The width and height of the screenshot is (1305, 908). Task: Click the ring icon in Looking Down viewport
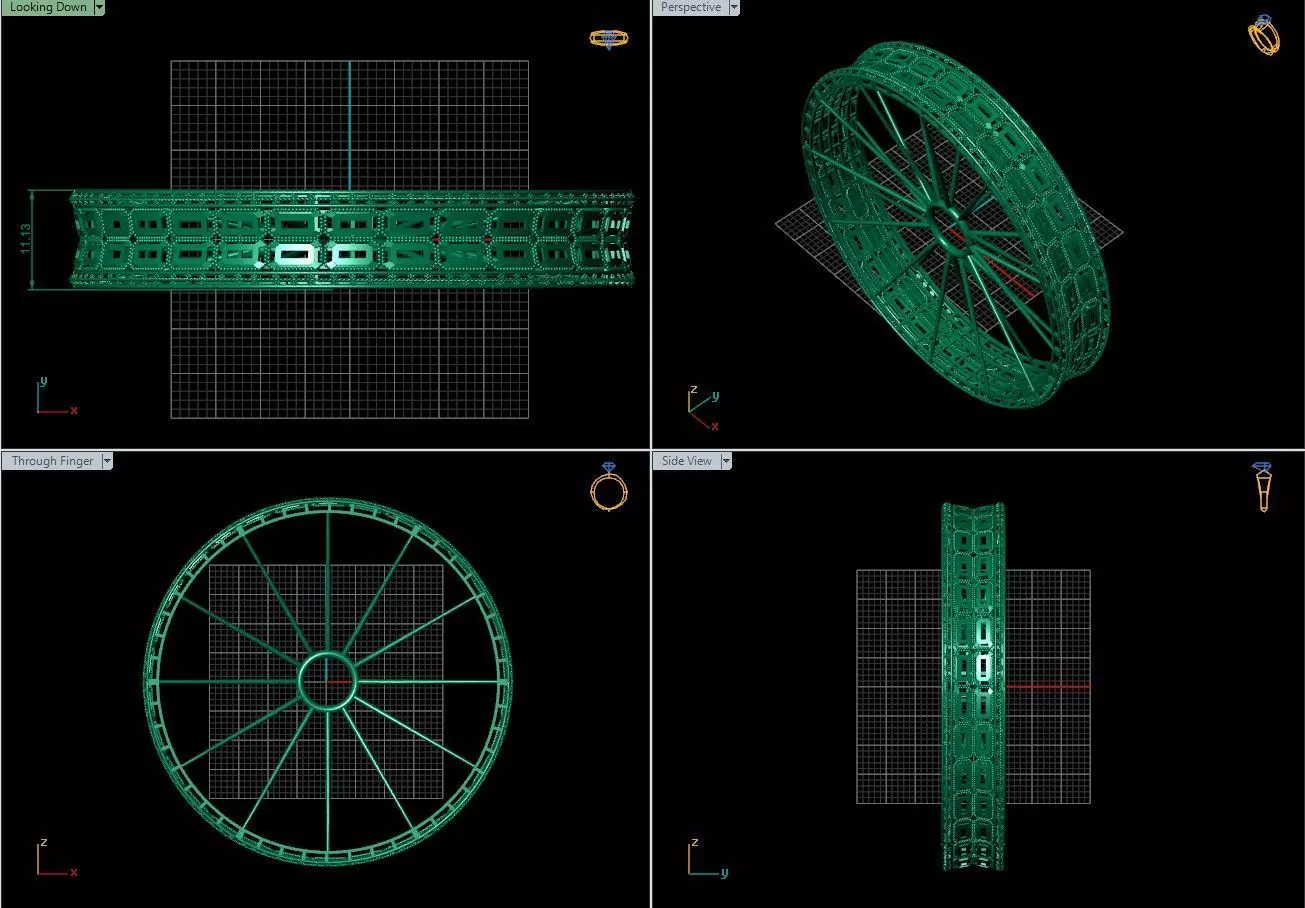click(x=609, y=39)
